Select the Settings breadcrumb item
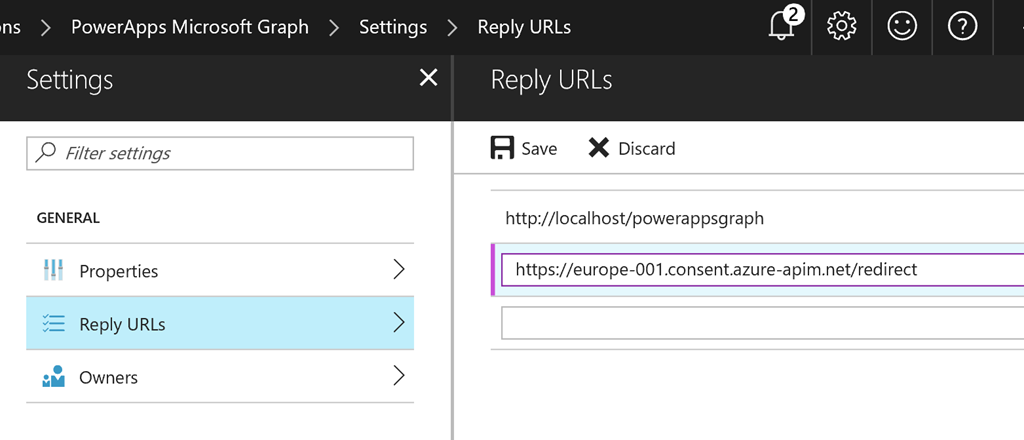Image resolution: width=1024 pixels, height=440 pixels. click(393, 27)
